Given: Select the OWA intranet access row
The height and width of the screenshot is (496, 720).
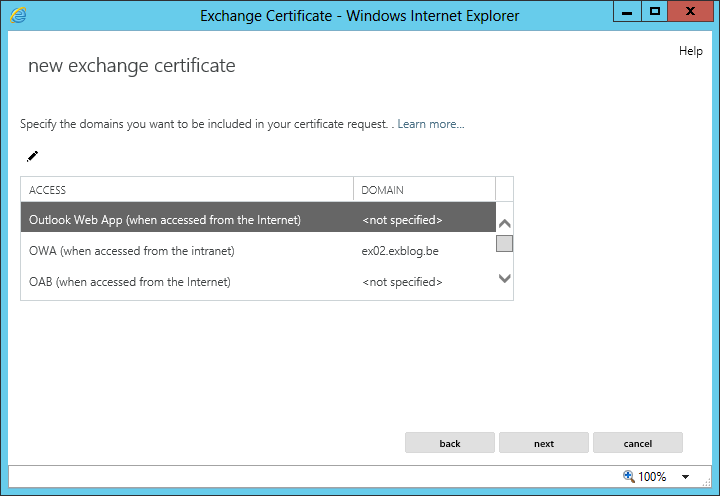Looking at the screenshot, I should pos(258,251).
